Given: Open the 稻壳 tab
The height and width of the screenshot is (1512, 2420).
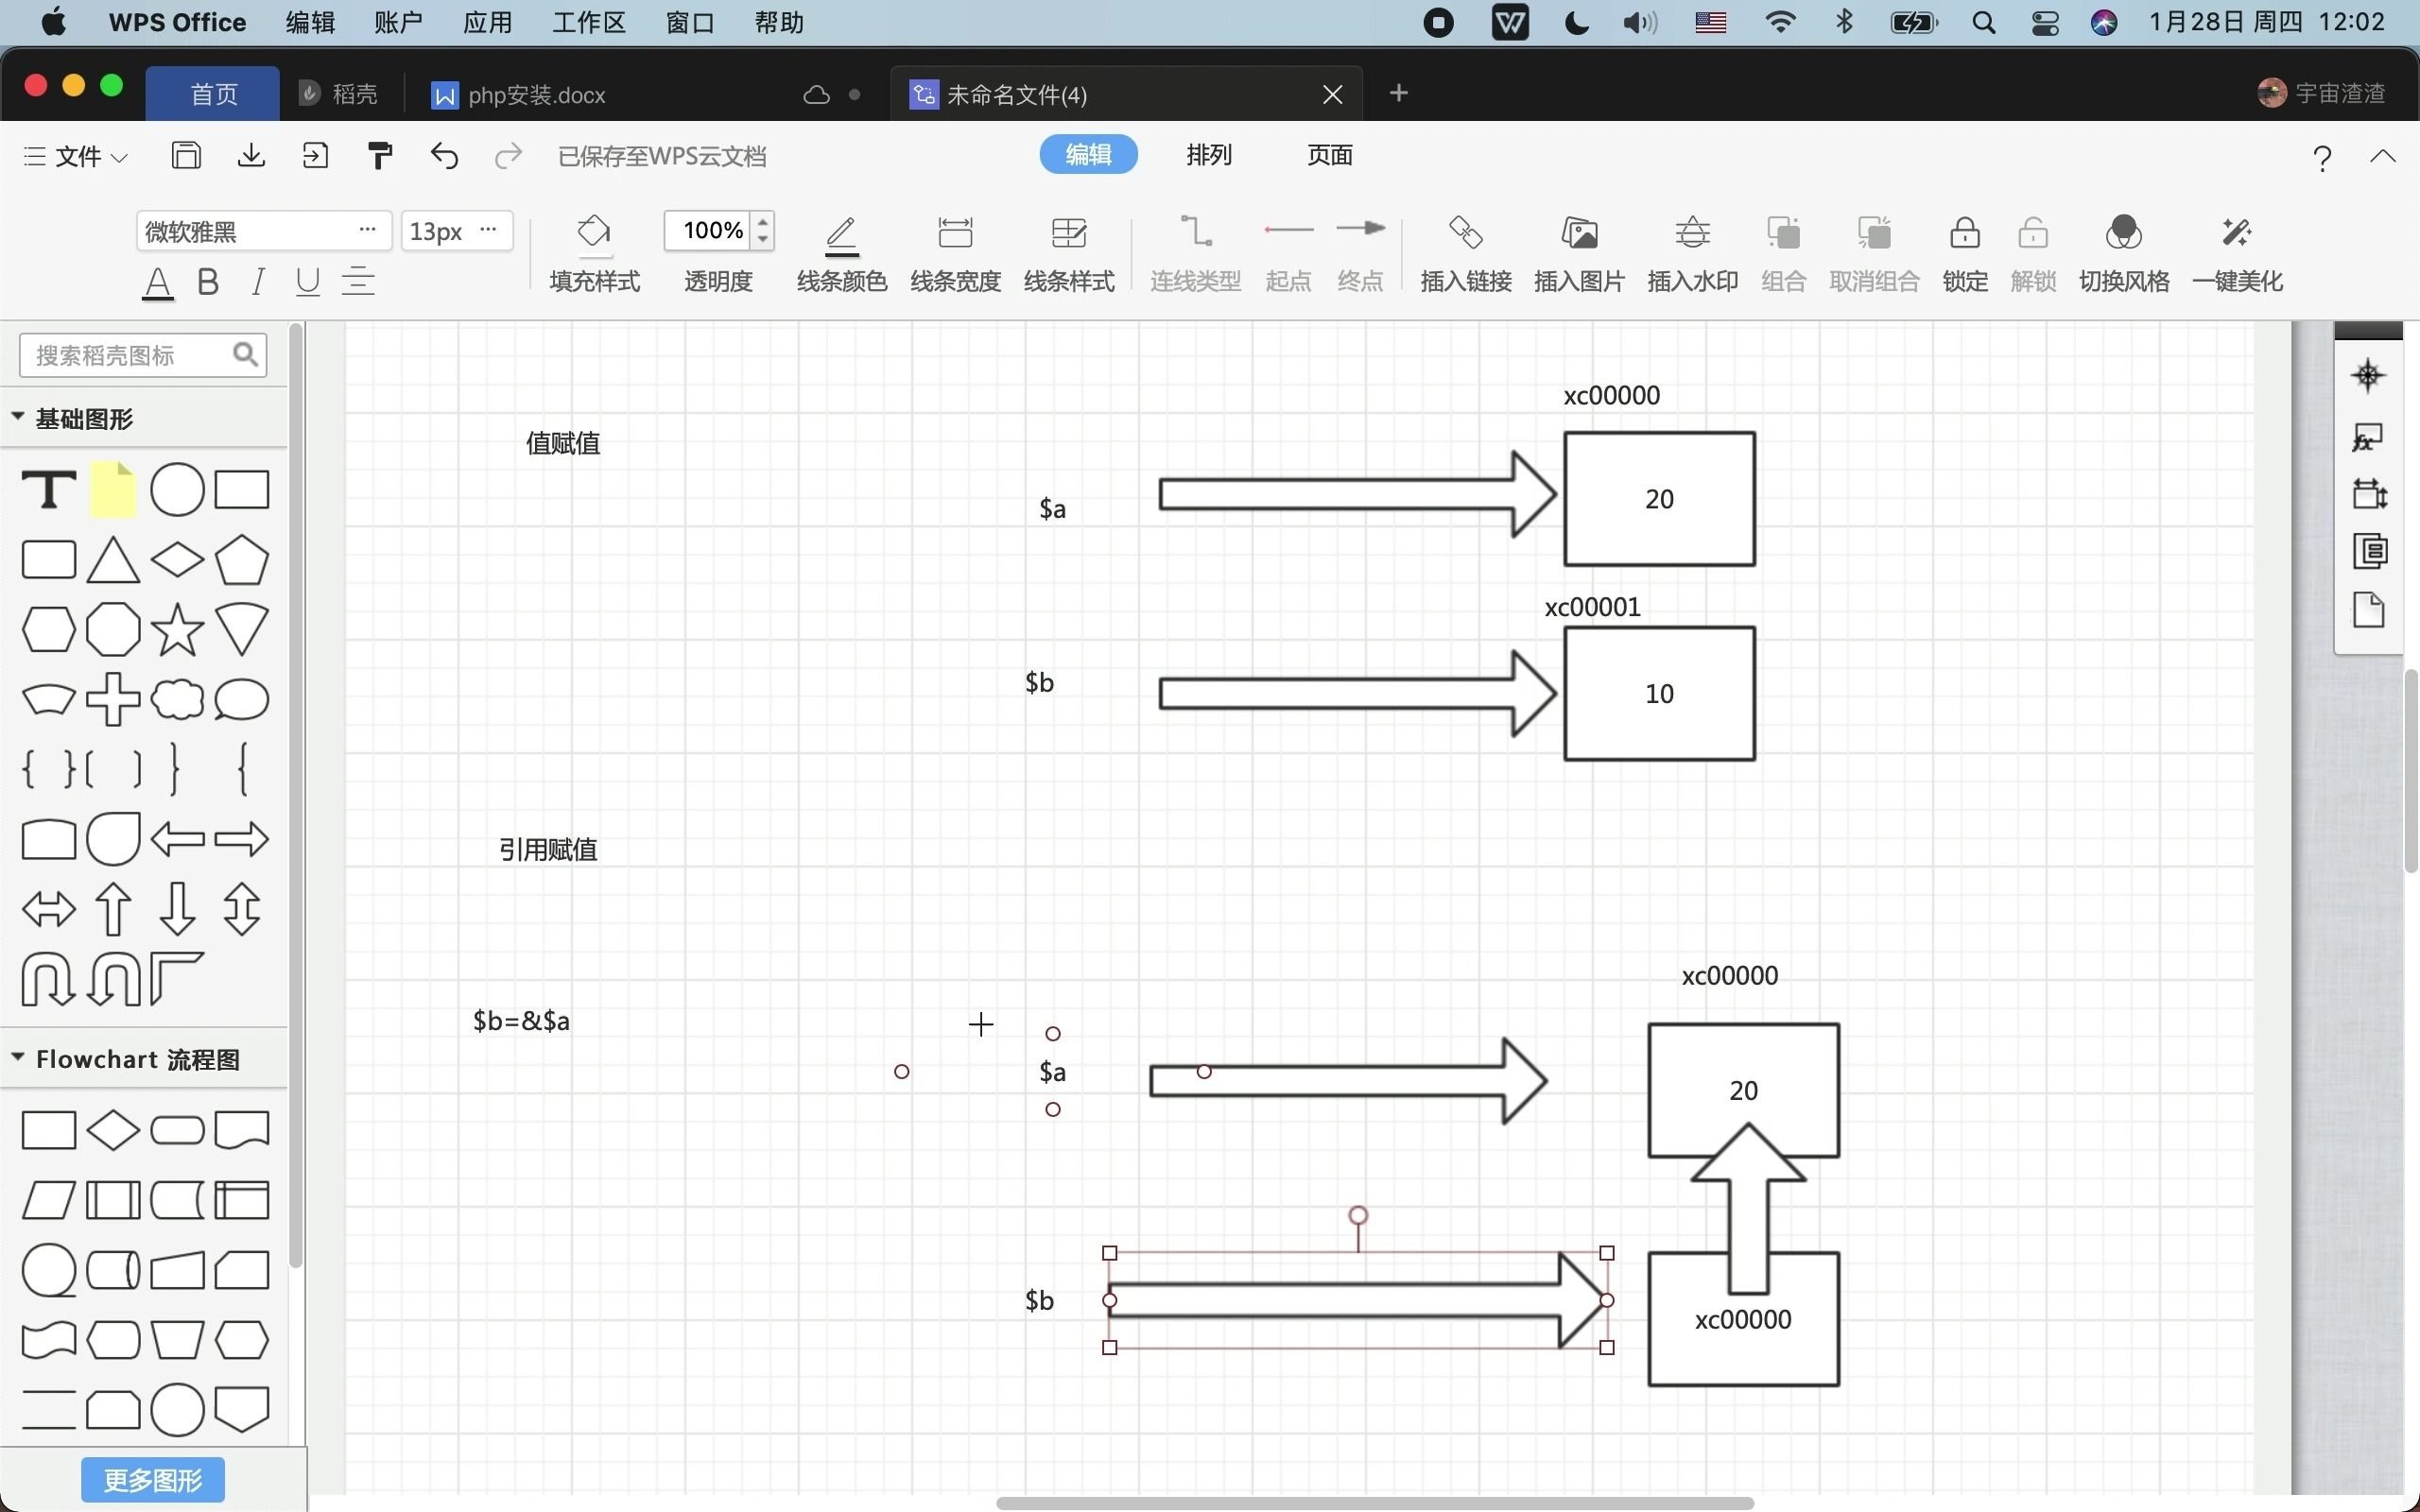Looking at the screenshot, I should coord(340,94).
